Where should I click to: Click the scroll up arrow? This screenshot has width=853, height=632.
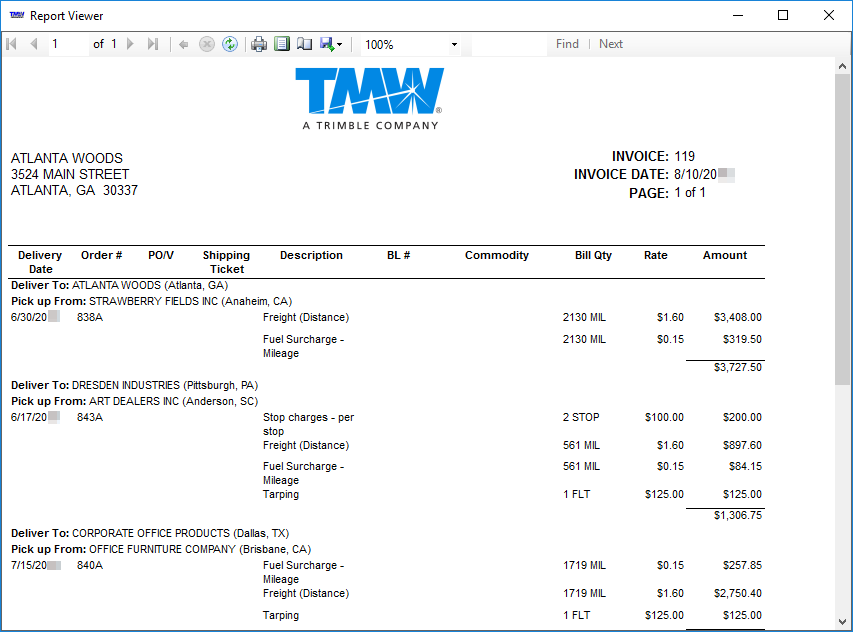click(x=842, y=66)
